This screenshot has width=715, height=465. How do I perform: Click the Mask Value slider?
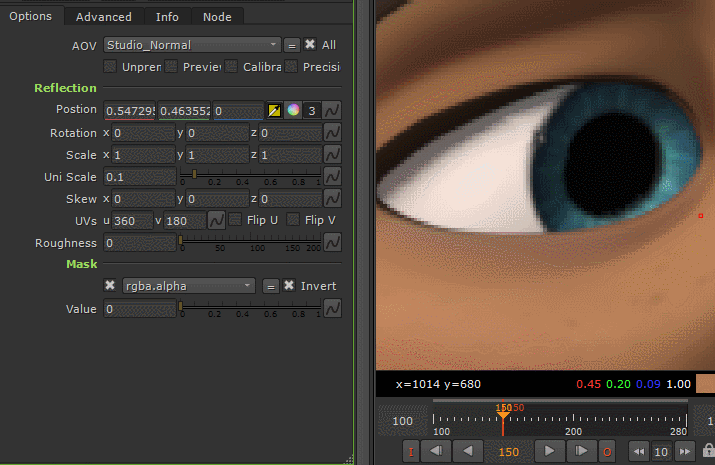coord(250,308)
